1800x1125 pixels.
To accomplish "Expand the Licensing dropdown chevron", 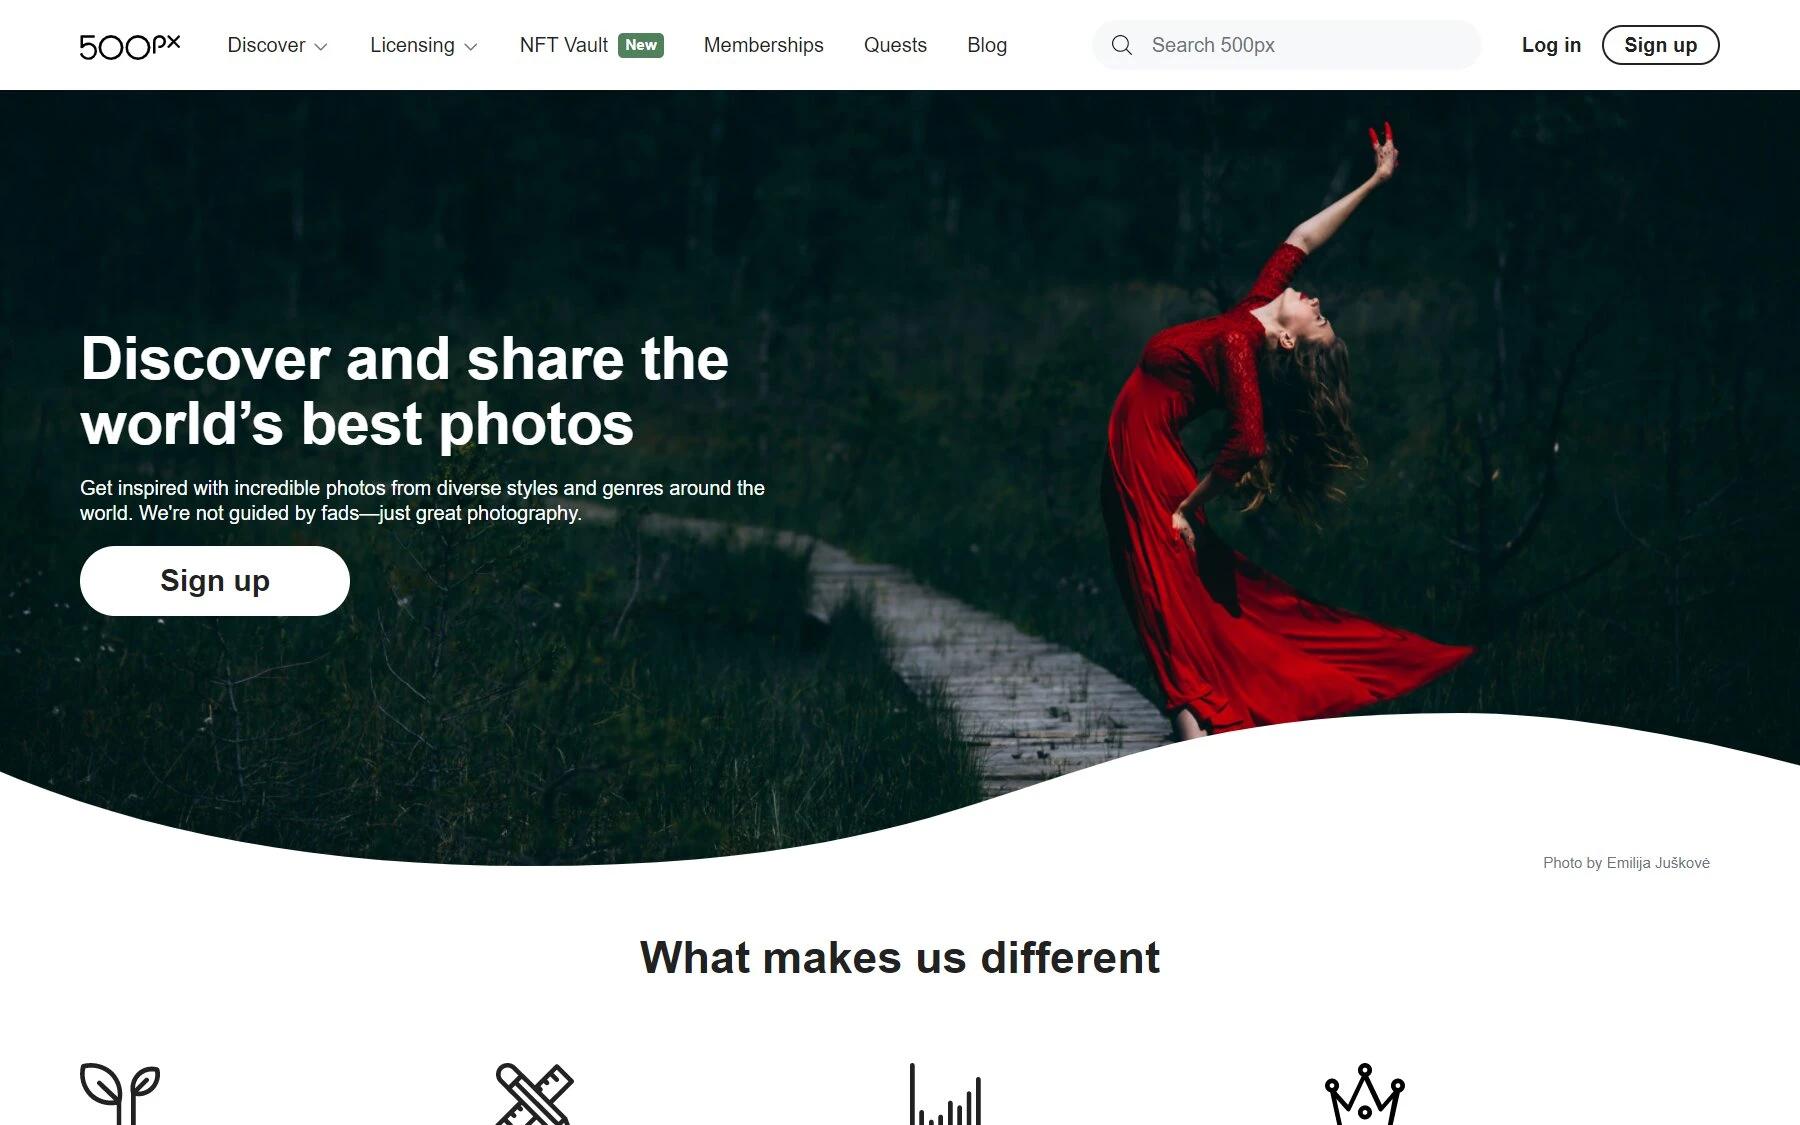I will click(x=471, y=46).
